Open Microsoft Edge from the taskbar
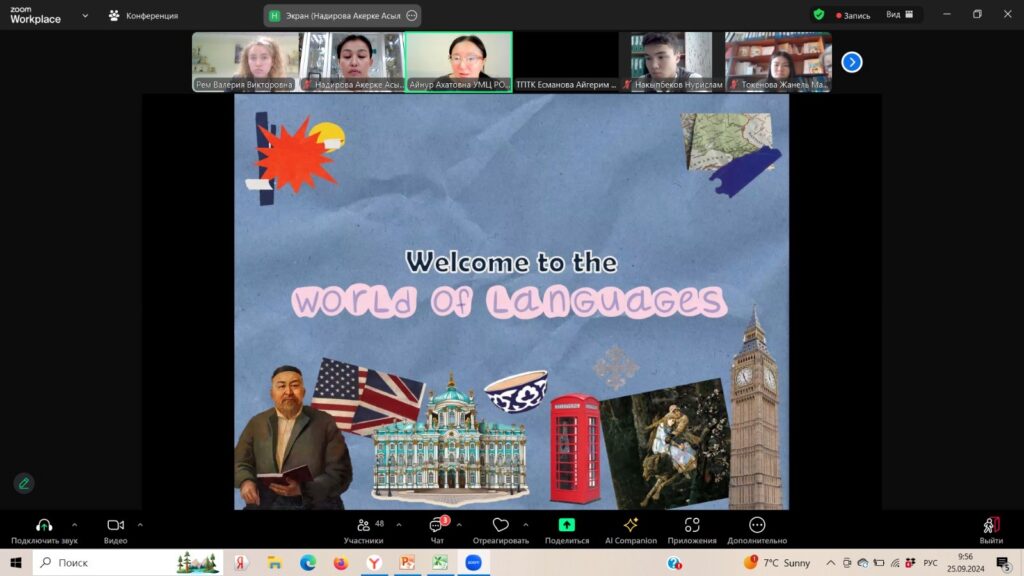1024x576 pixels. click(308, 562)
